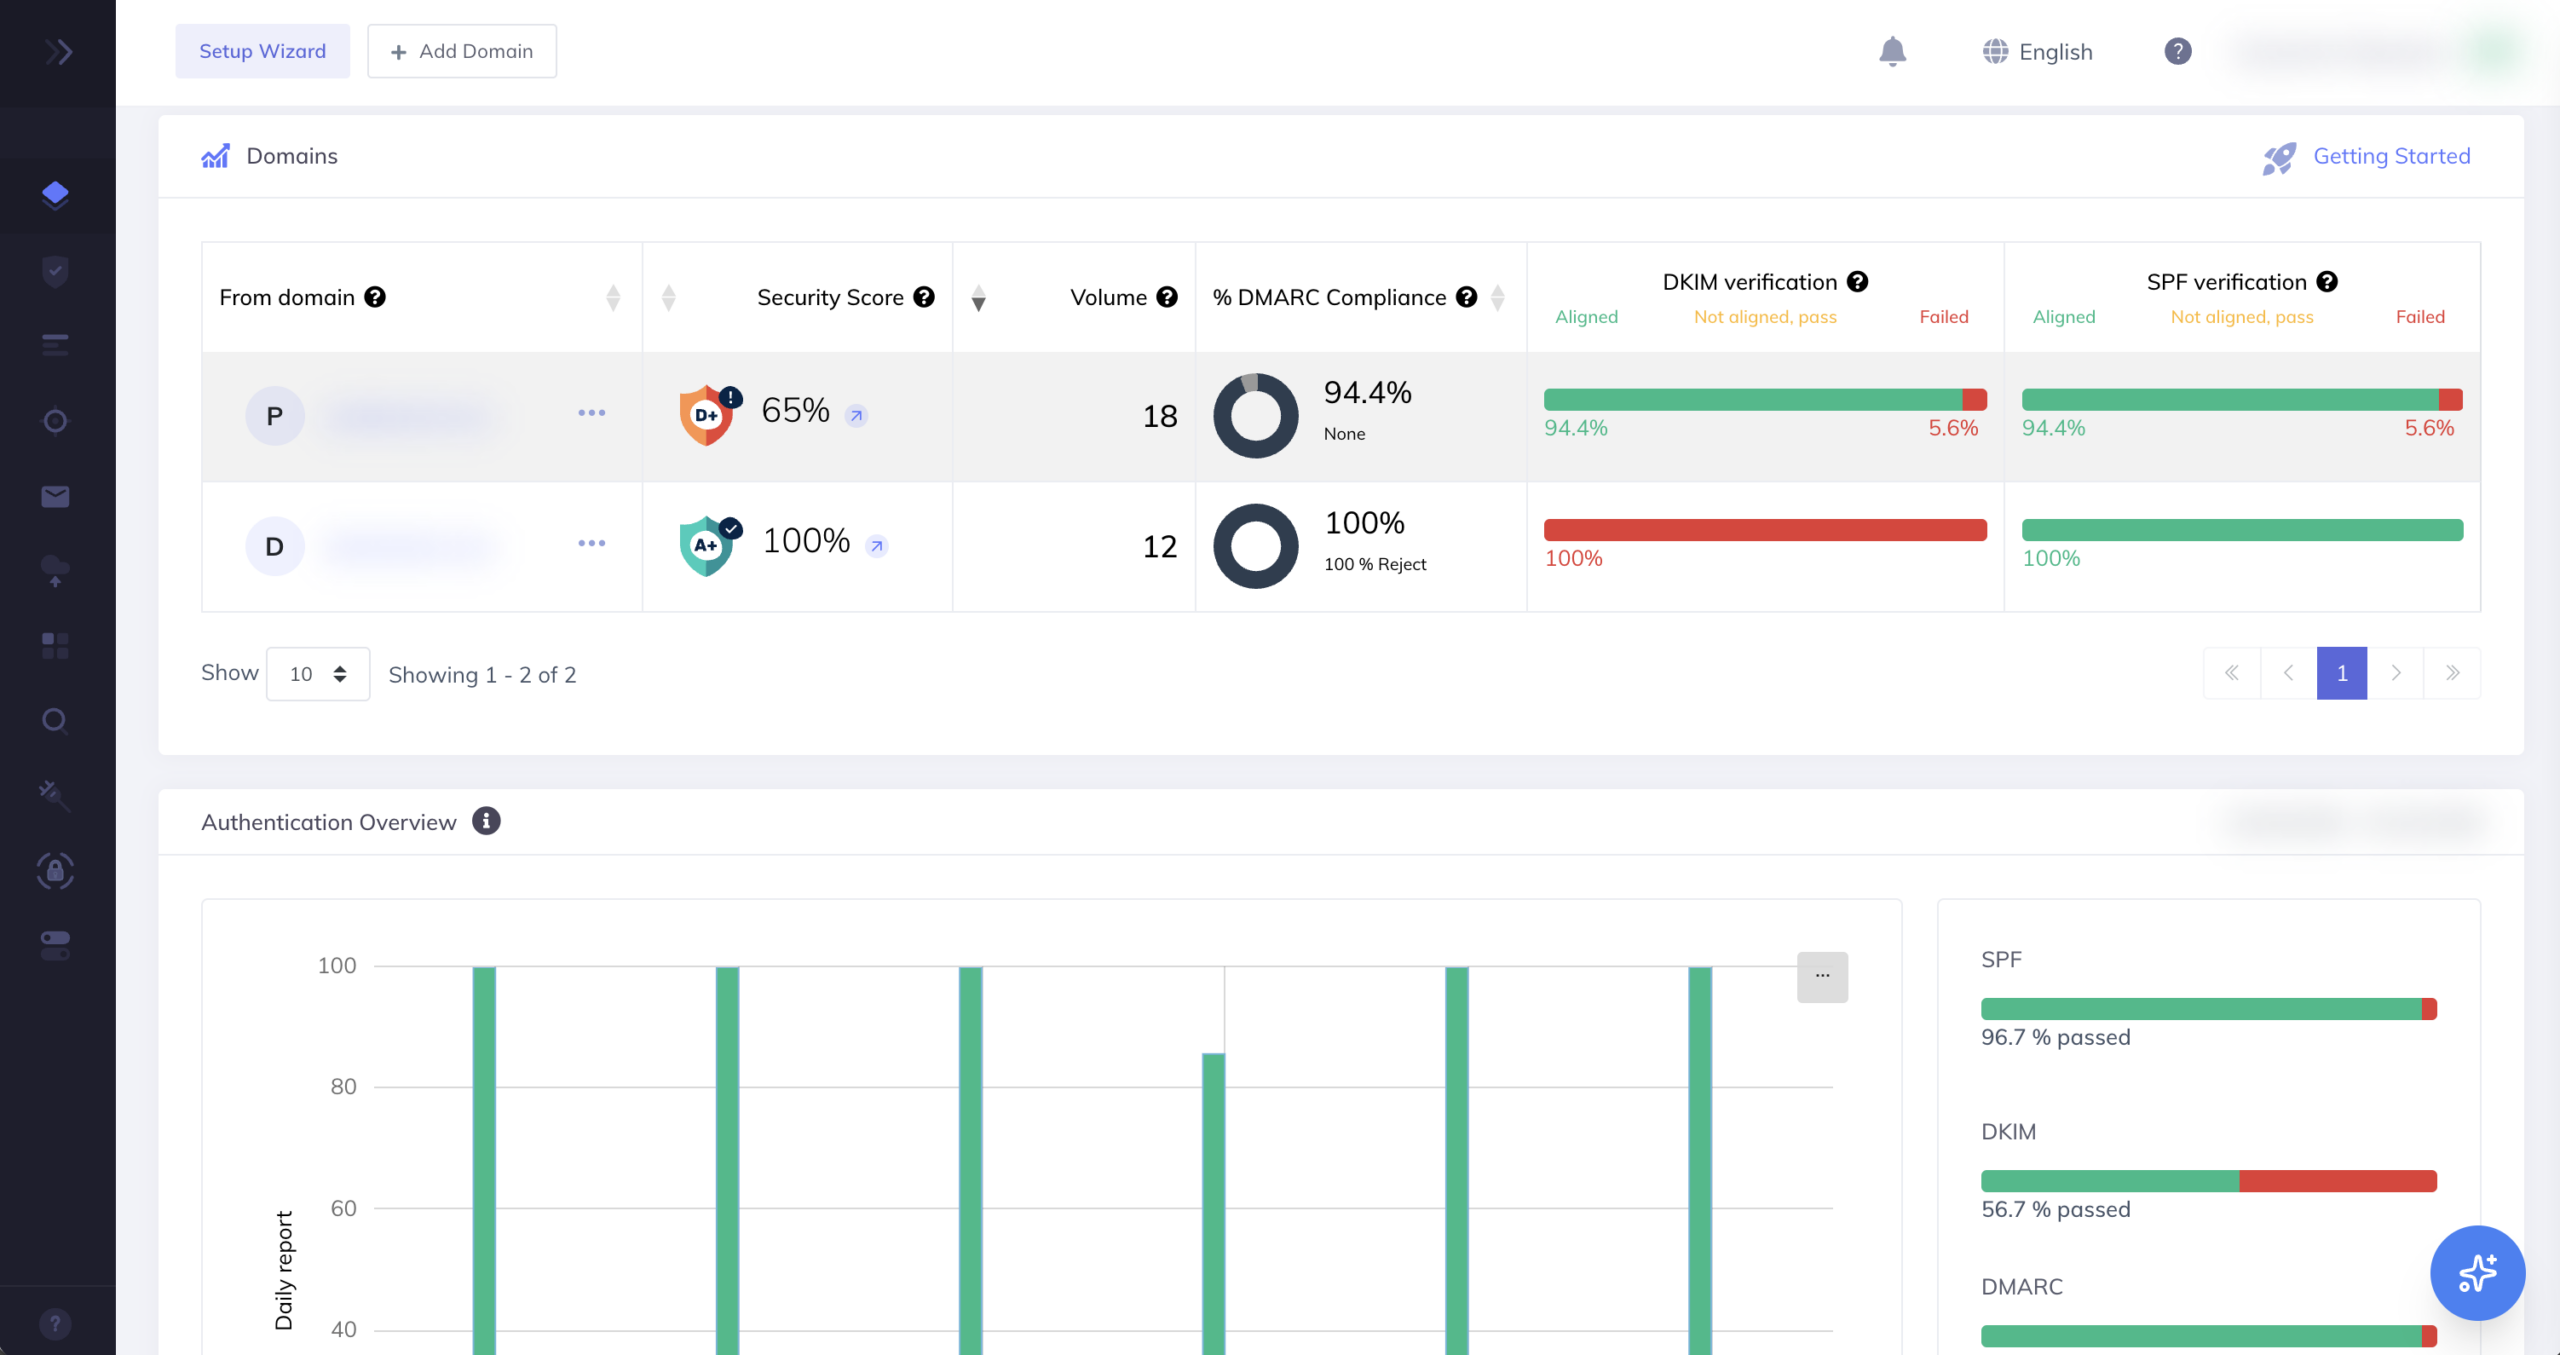Image resolution: width=2560 pixels, height=1355 pixels.
Task: Click the Add Domain button
Action: (462, 51)
